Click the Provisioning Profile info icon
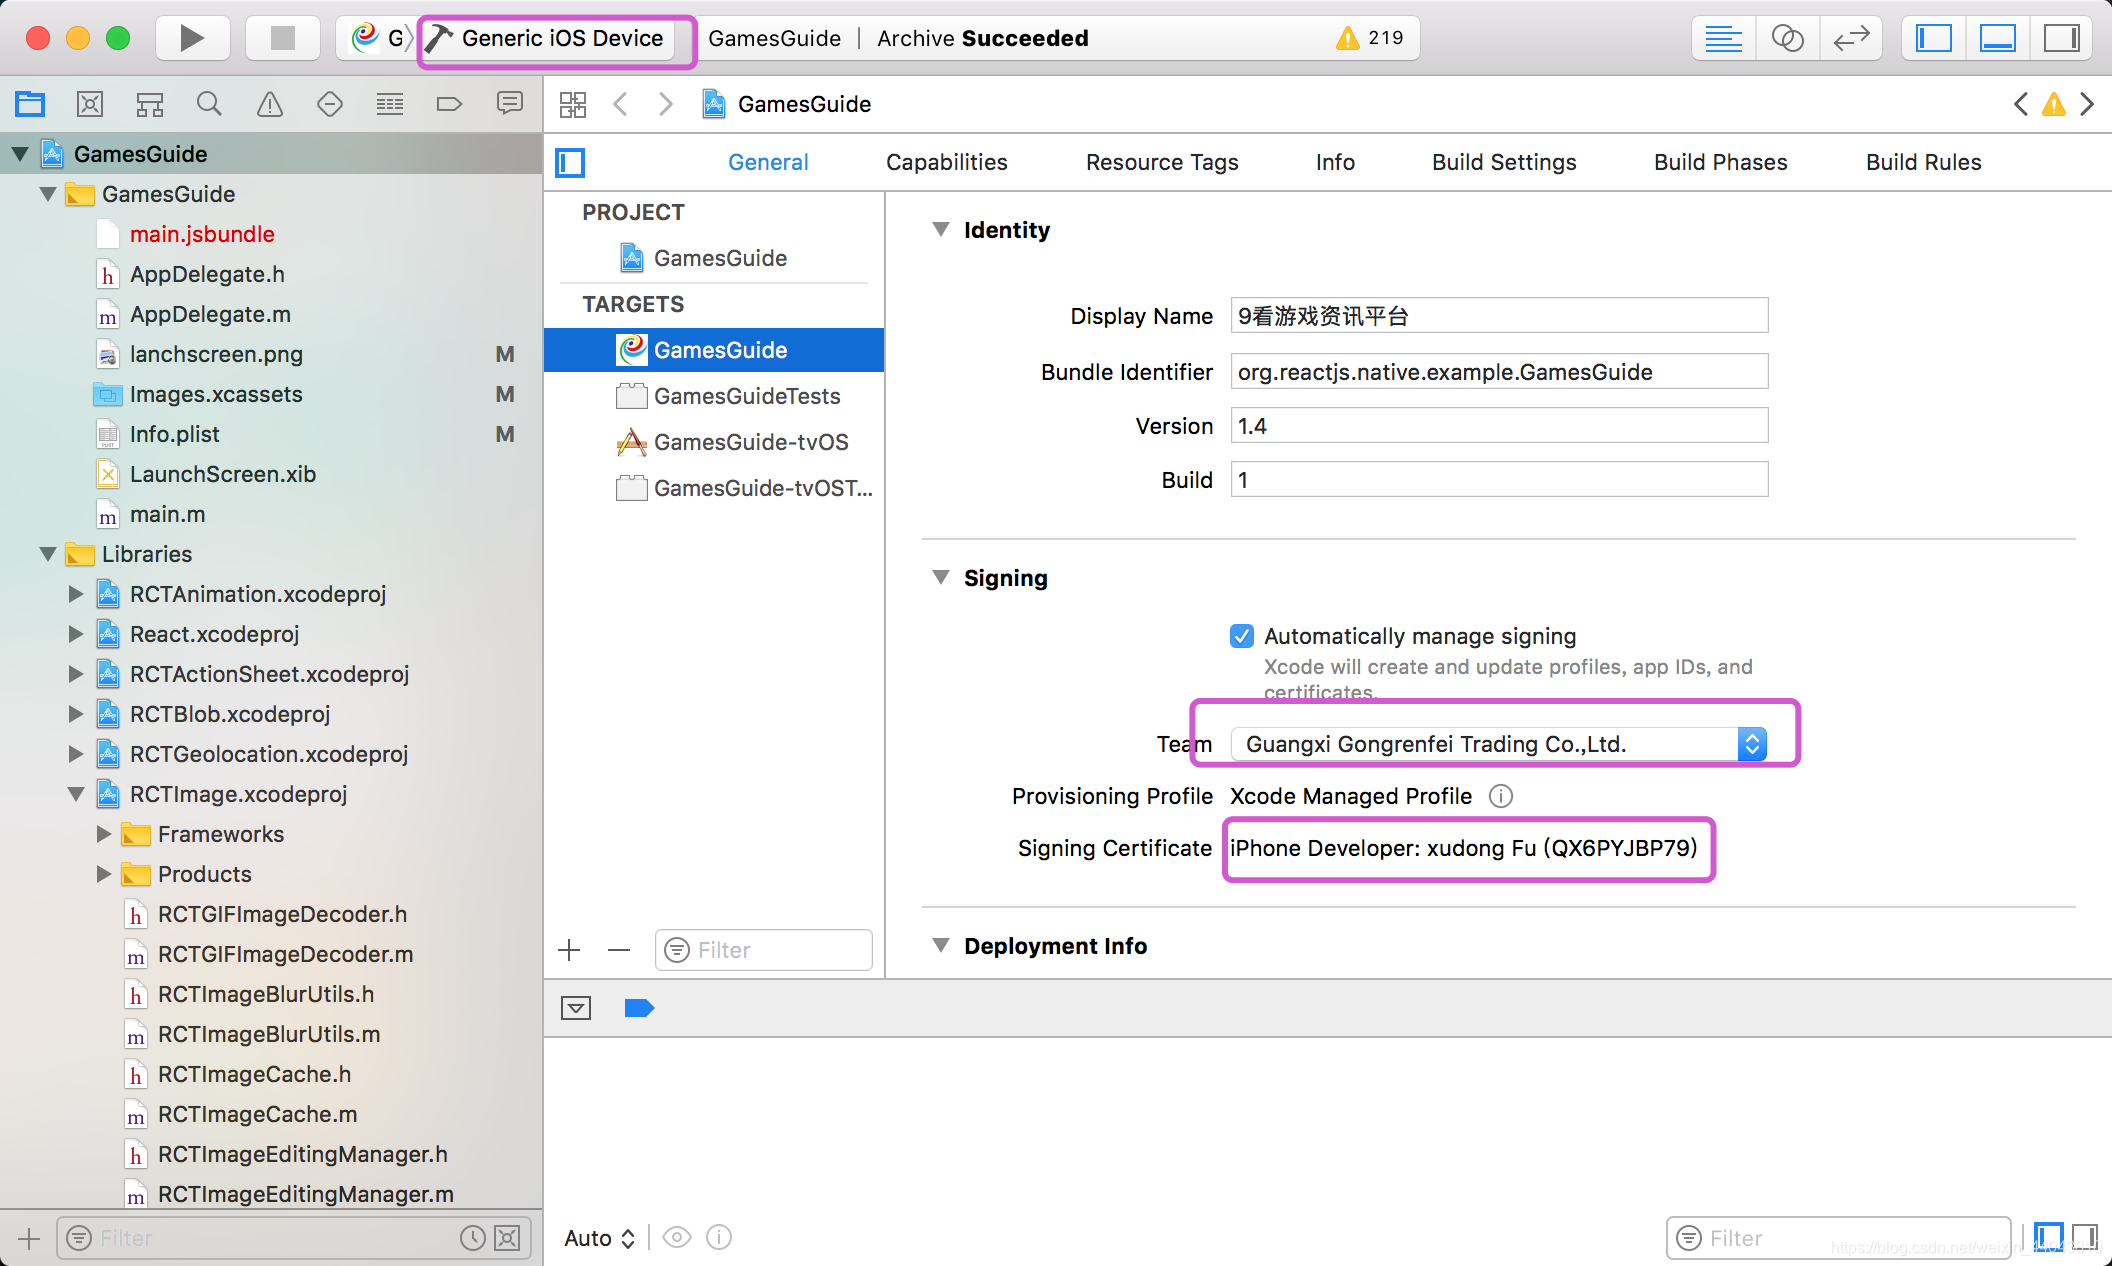The image size is (2112, 1266). pyautogui.click(x=1501, y=796)
